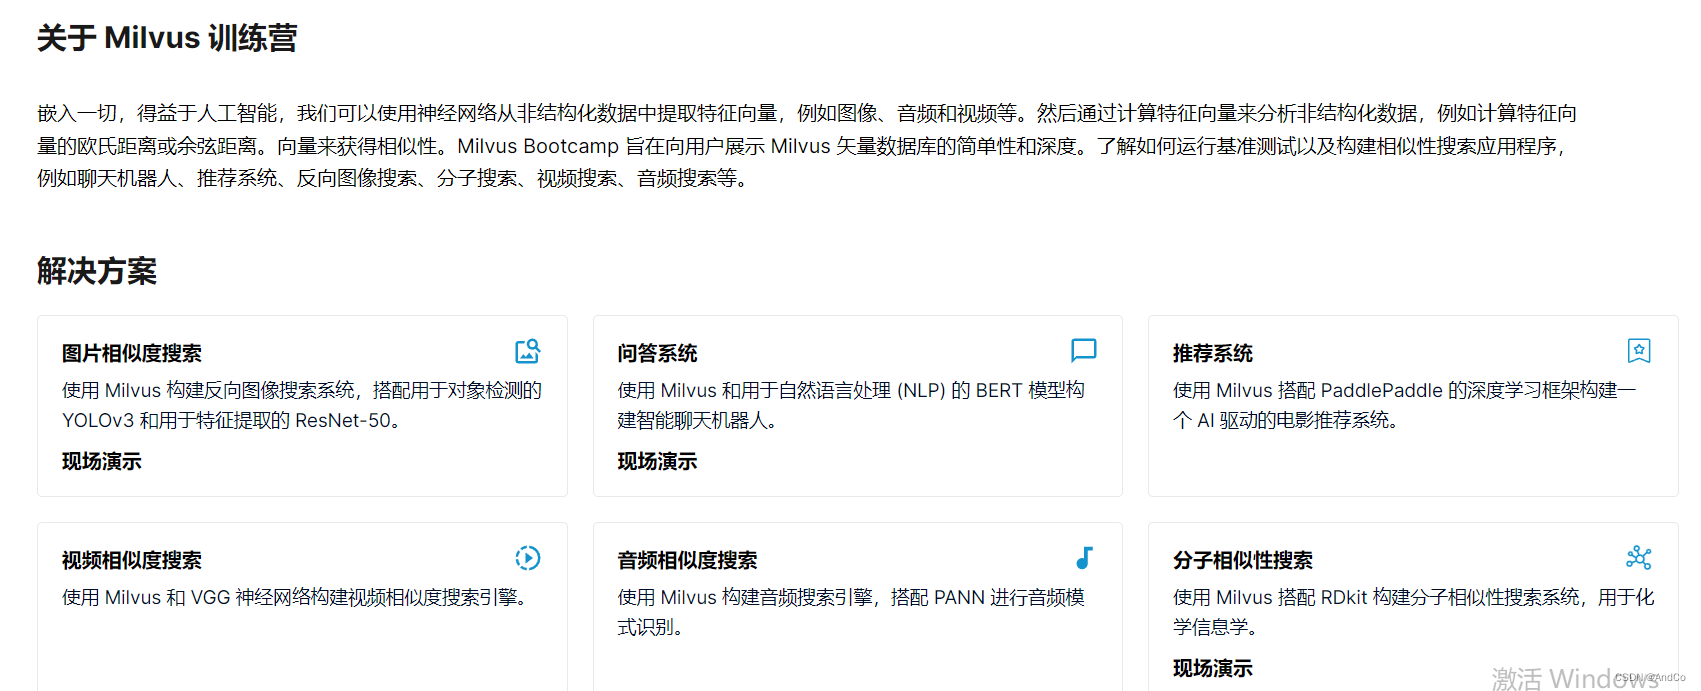
Task: Click the image search icon on 图片相似度搜索 card
Action: coord(528,351)
